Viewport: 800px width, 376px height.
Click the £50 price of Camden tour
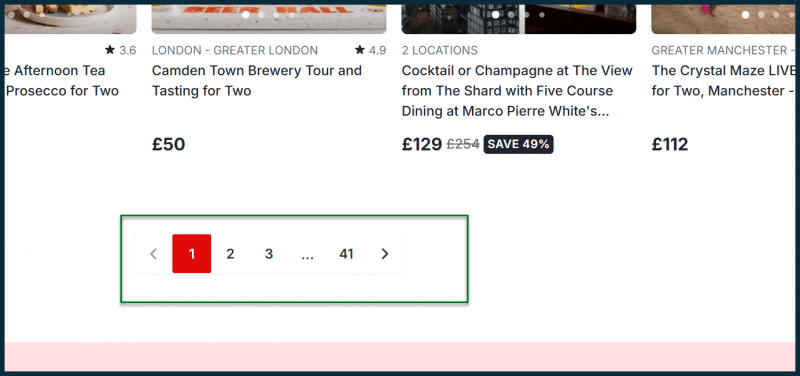[168, 144]
